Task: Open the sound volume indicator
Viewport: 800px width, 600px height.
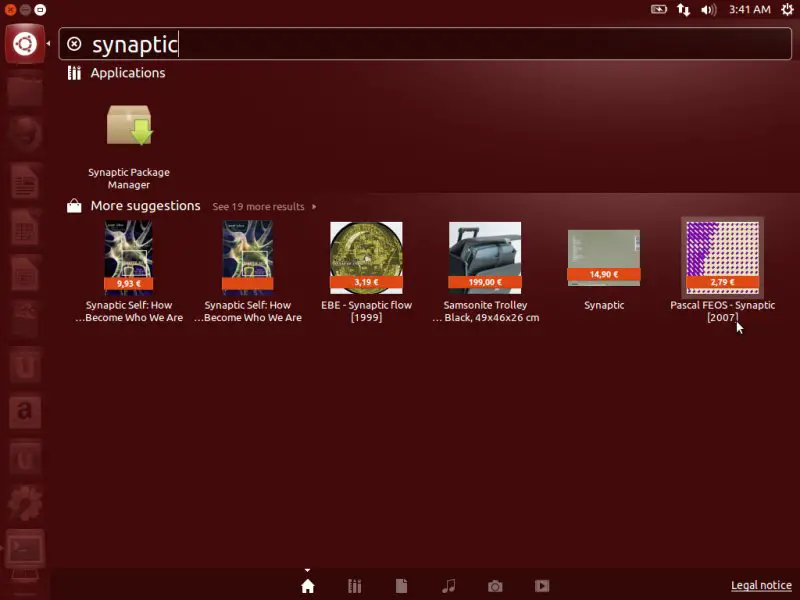Action: [x=709, y=9]
